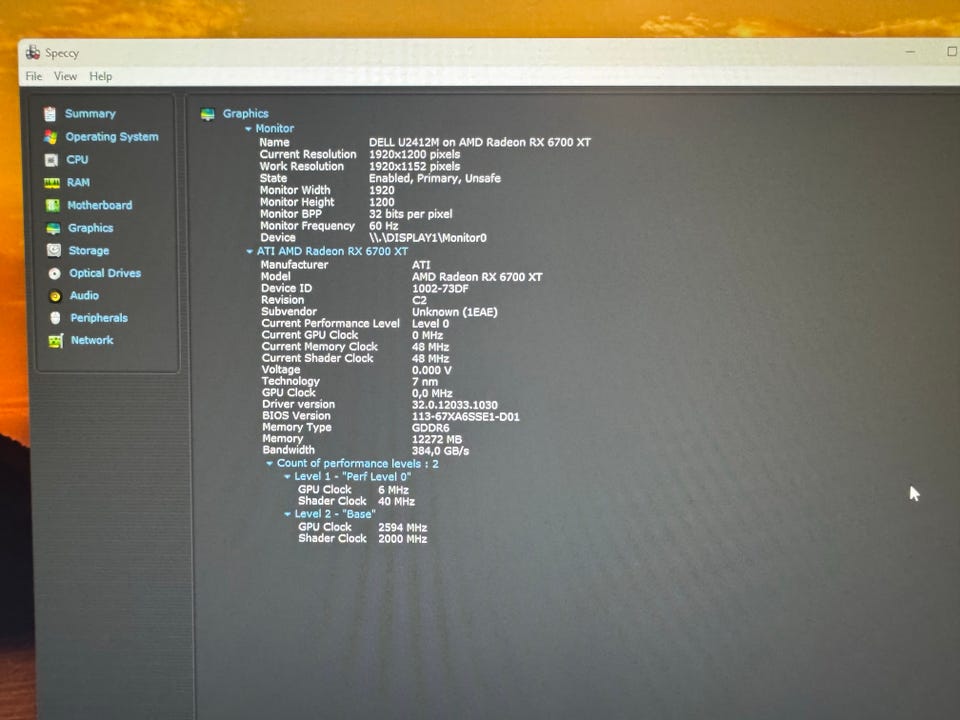Click the 2594 MHz GPU Clock value

pos(403,528)
